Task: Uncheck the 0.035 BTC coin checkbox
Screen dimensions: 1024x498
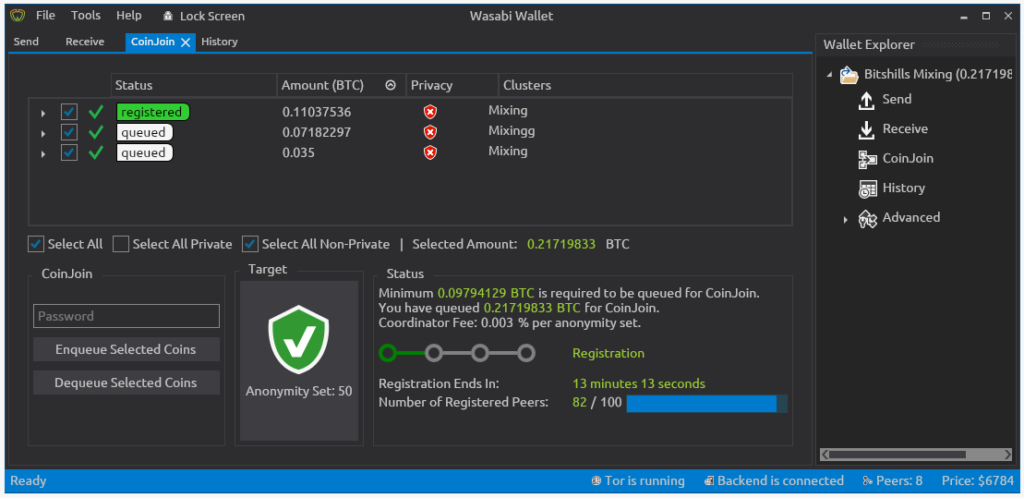Action: [69, 153]
